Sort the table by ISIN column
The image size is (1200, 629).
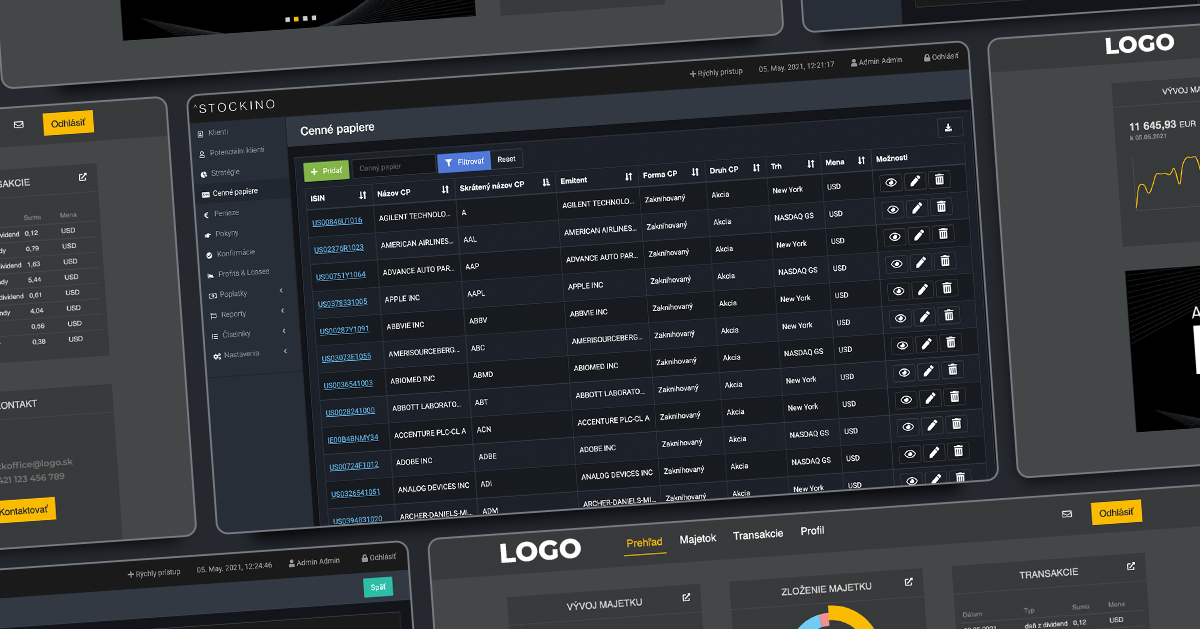(x=363, y=195)
